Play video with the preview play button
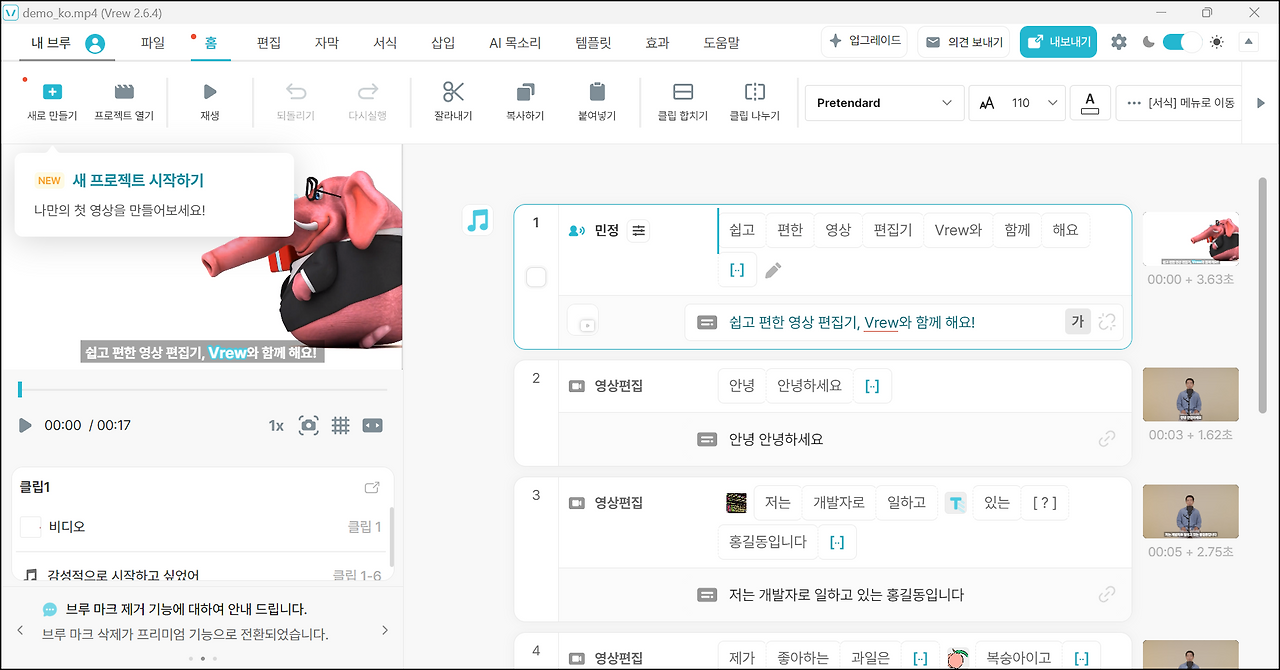This screenshot has width=1280, height=670. click(x=25, y=425)
